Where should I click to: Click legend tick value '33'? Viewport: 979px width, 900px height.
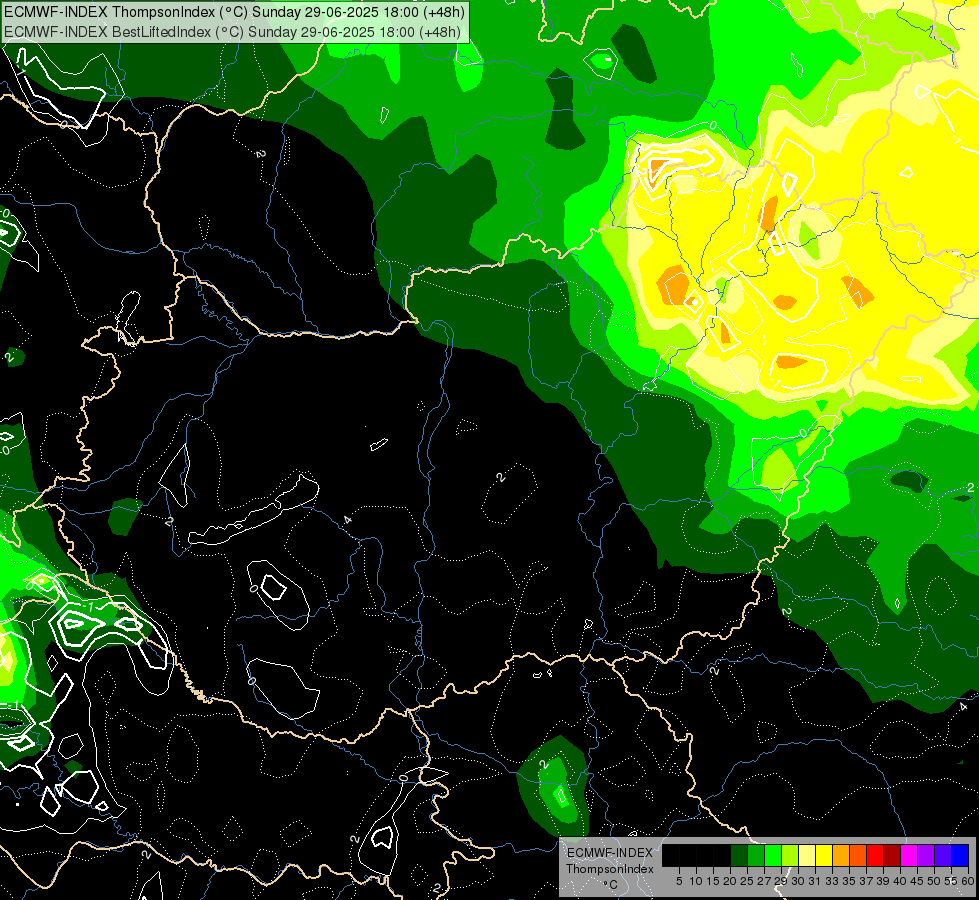coord(832,881)
